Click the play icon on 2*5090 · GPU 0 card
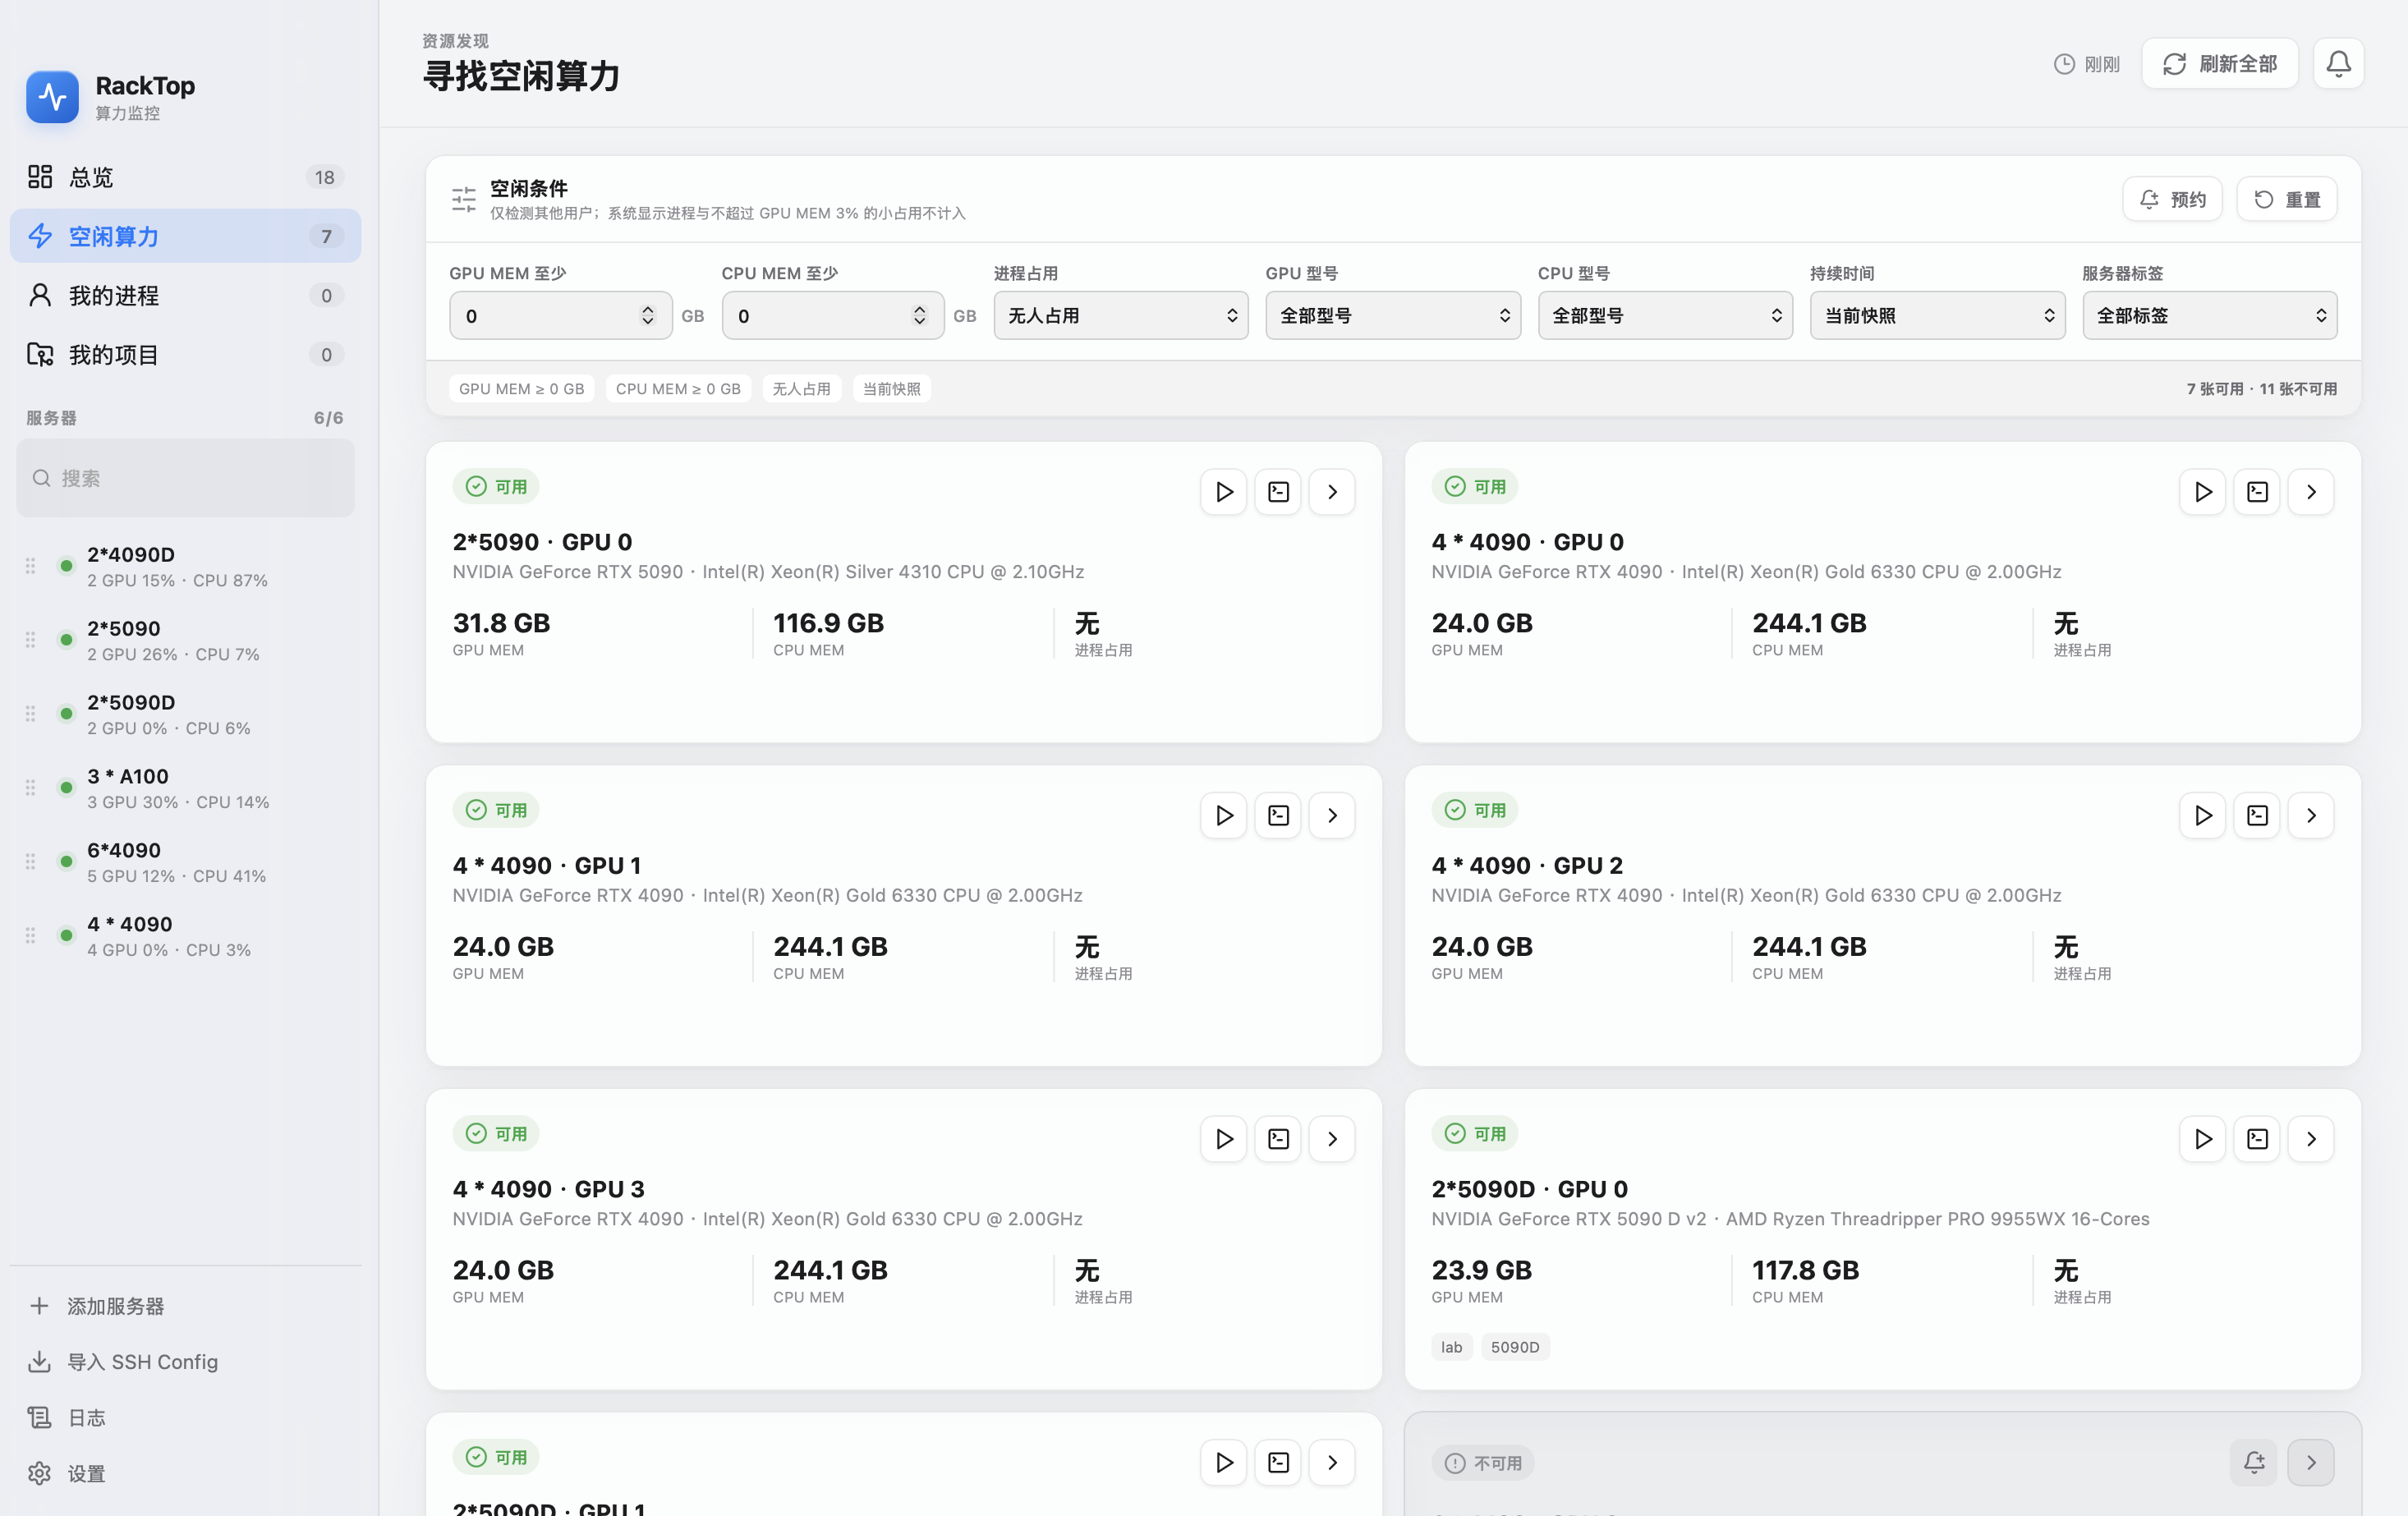Image resolution: width=2408 pixels, height=1516 pixels. coord(1224,492)
